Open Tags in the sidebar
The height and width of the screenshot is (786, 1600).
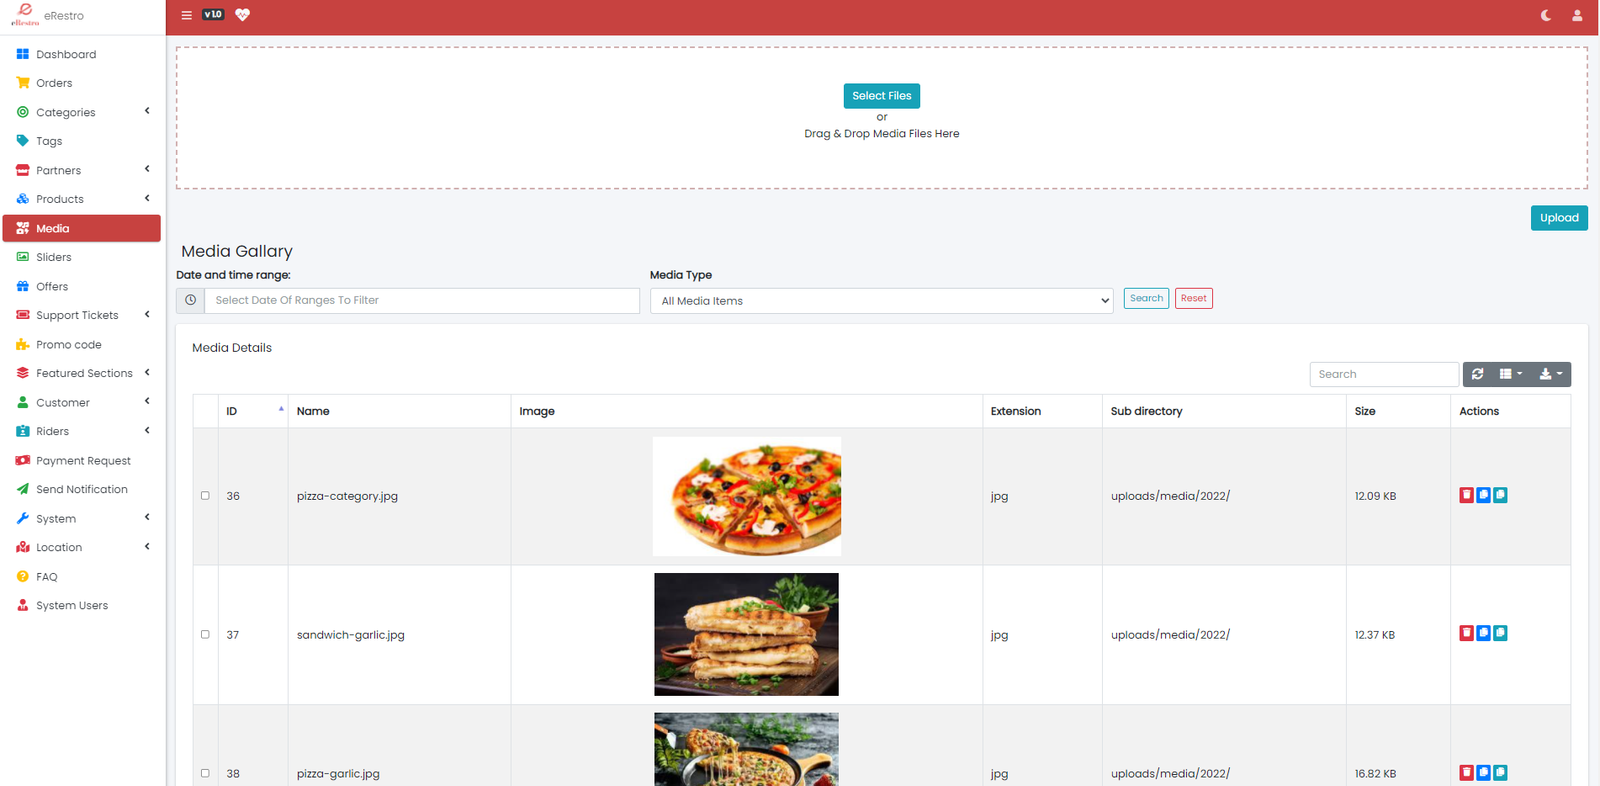click(81, 141)
